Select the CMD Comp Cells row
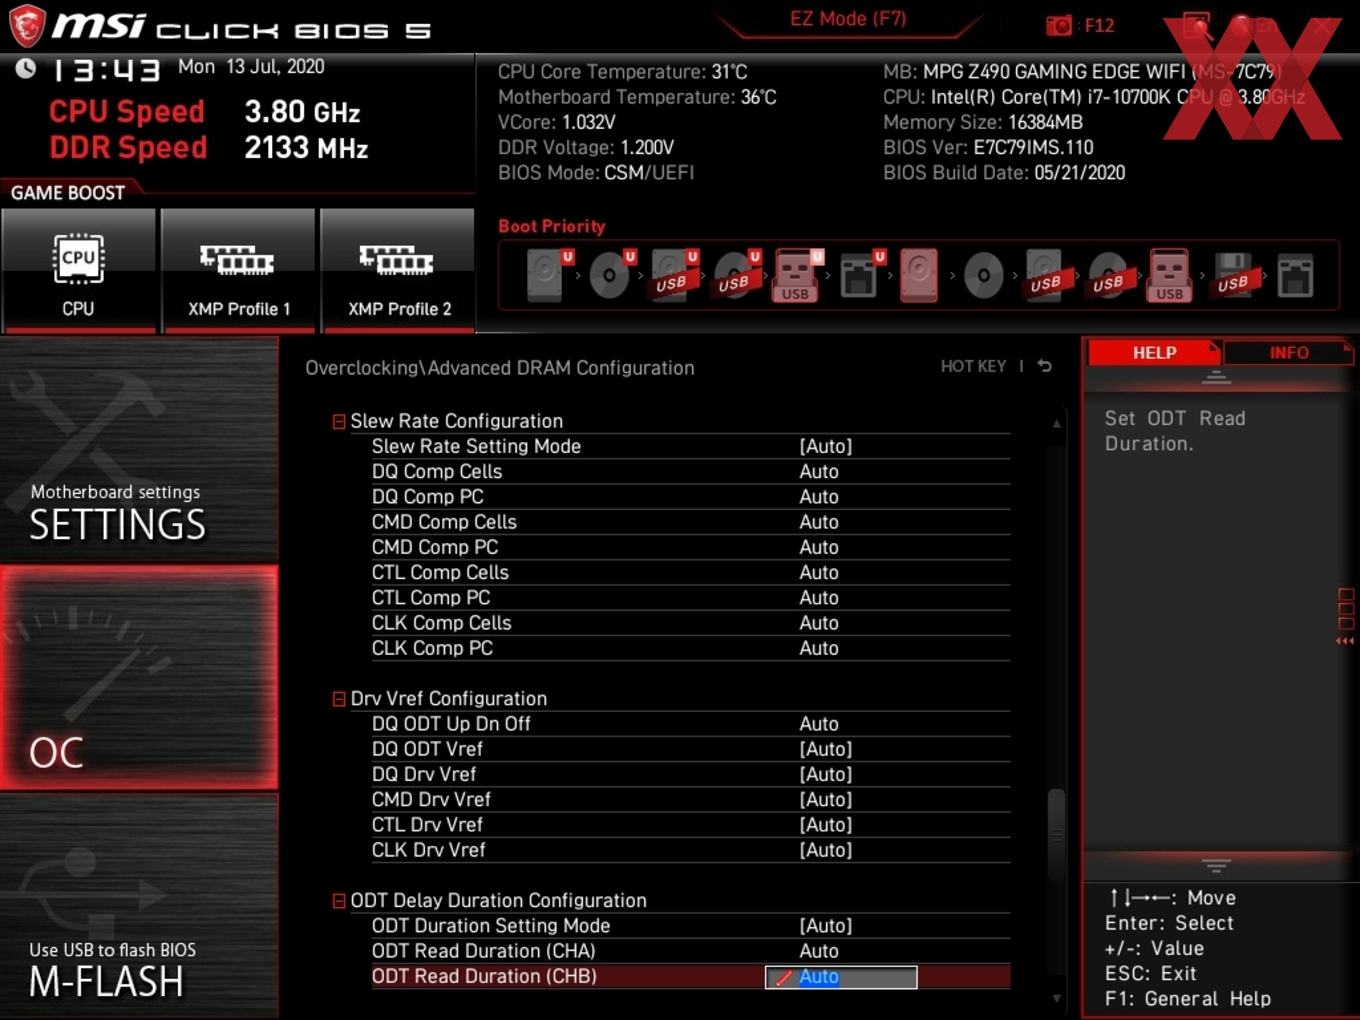 (x=690, y=522)
